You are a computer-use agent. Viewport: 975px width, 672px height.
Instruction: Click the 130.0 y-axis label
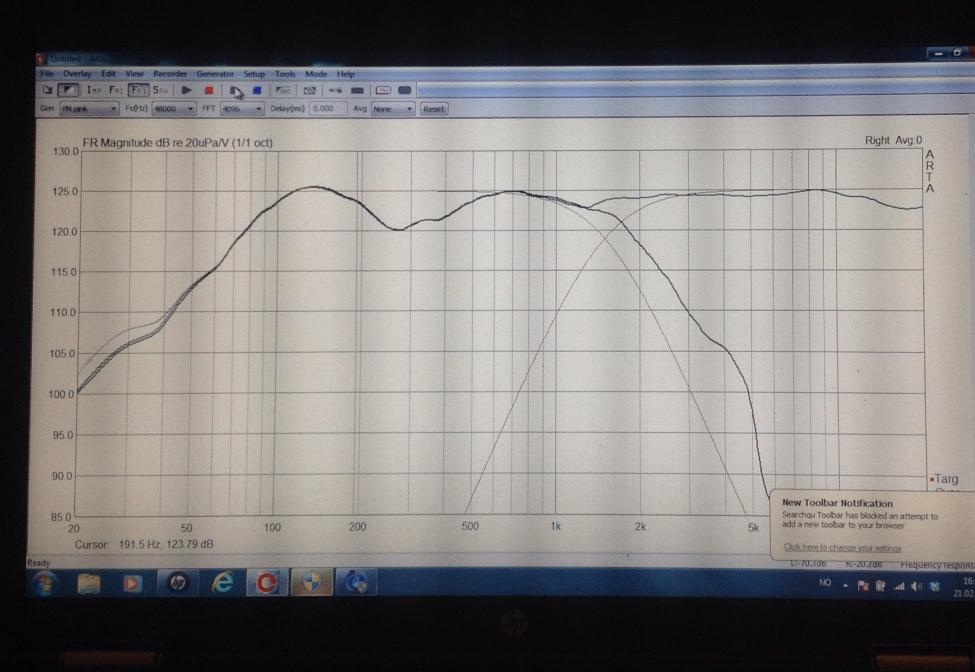click(x=65, y=152)
